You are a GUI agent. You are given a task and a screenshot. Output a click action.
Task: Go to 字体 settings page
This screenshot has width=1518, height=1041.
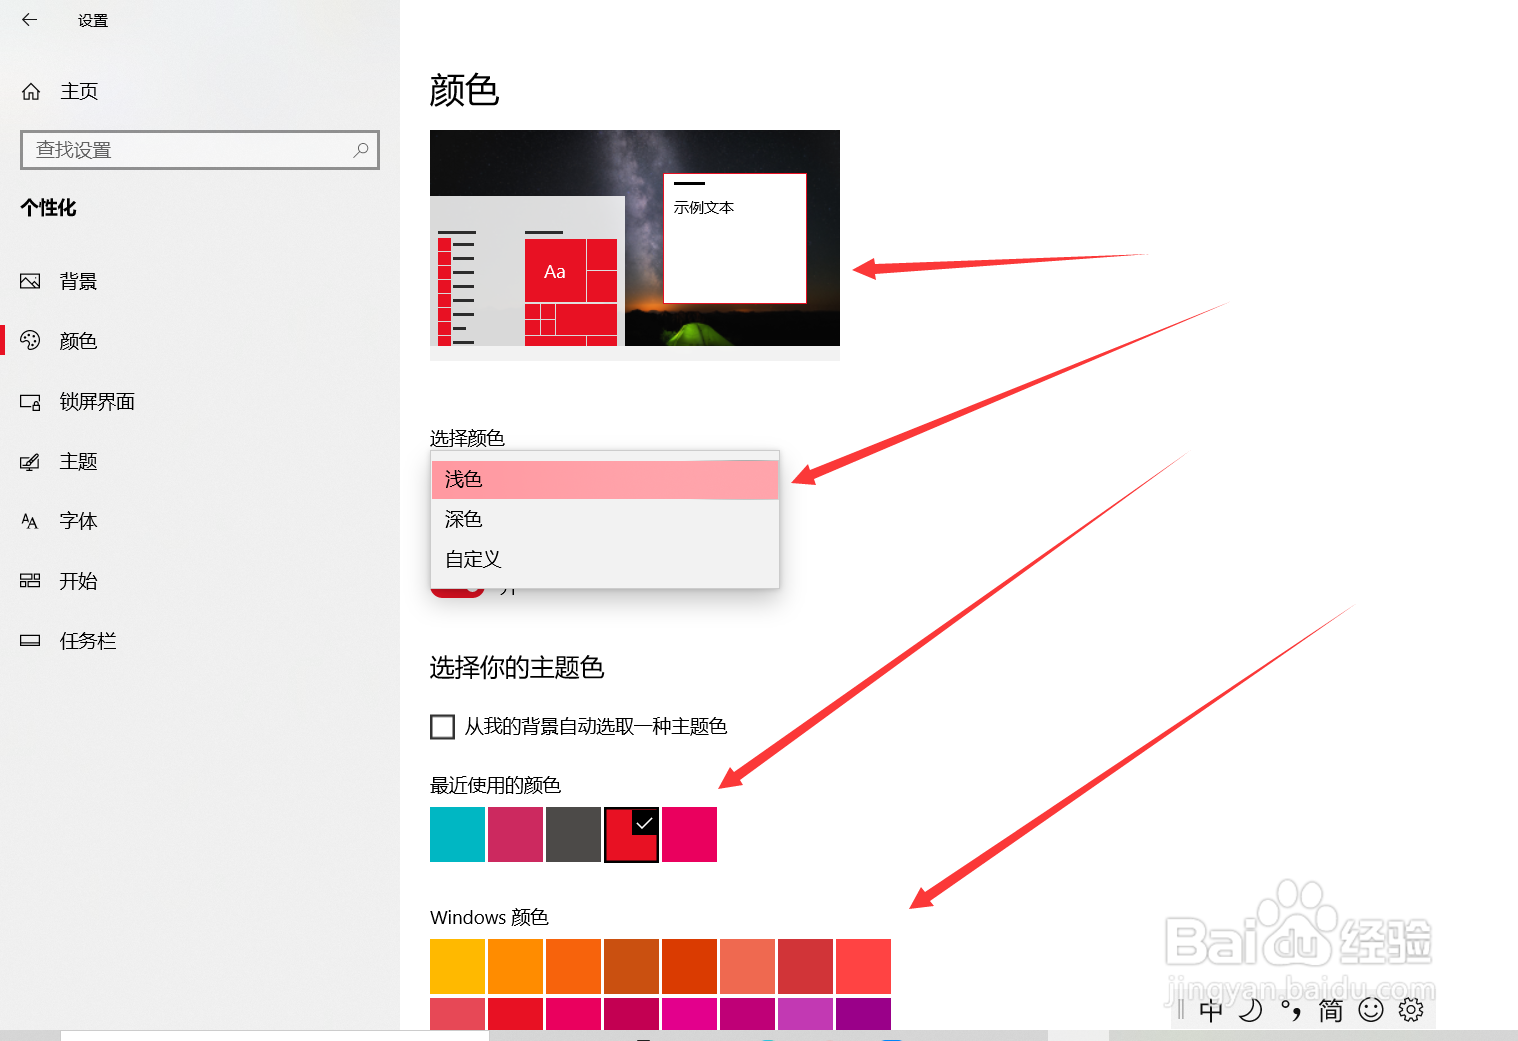[78, 521]
